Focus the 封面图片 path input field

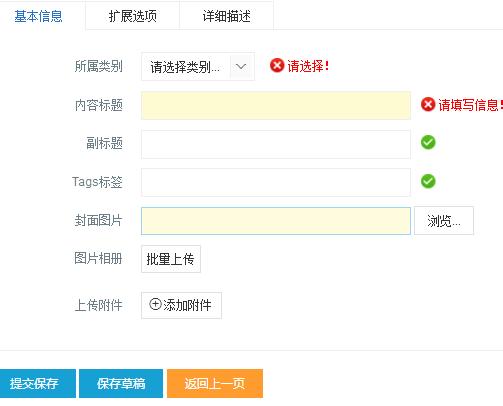pyautogui.click(x=276, y=221)
